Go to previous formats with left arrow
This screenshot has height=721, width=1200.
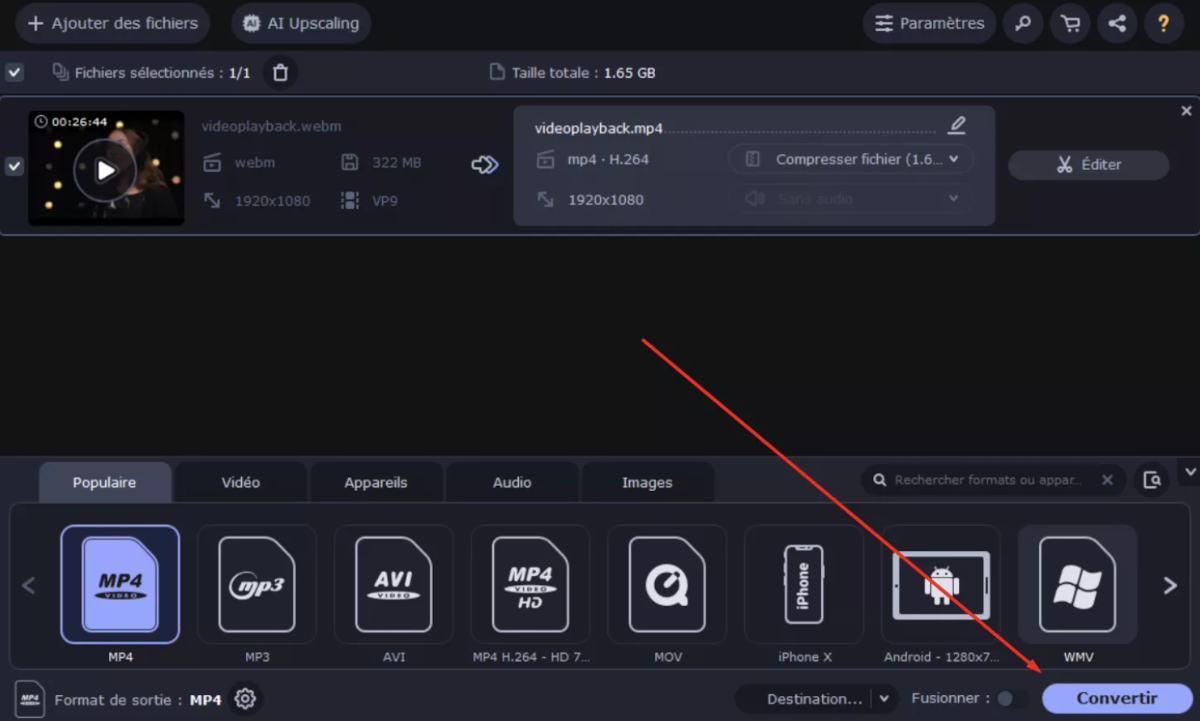pos(29,586)
